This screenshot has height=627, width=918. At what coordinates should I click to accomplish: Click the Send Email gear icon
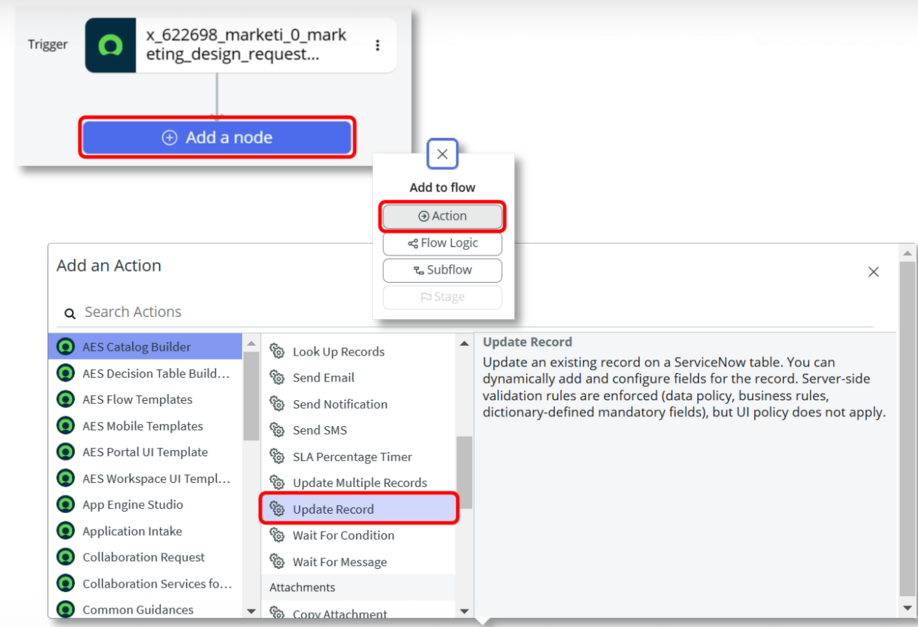[277, 378]
